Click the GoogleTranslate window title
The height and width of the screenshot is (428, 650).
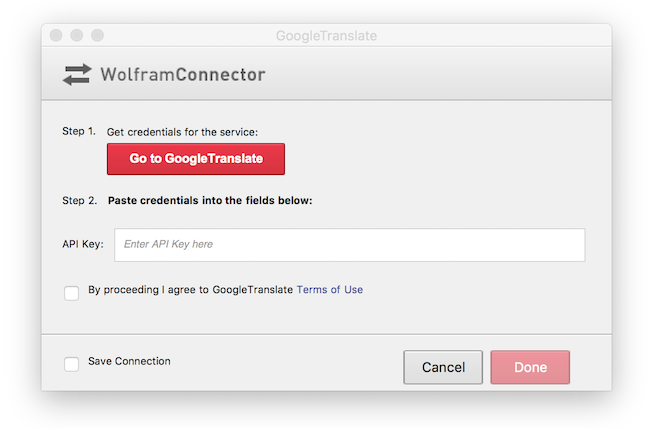click(x=326, y=36)
